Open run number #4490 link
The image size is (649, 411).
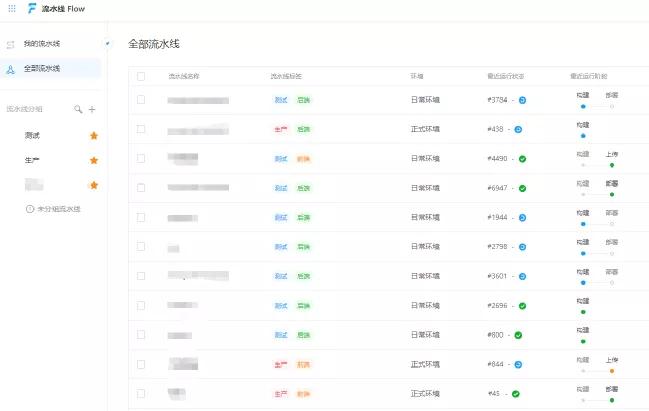[497, 159]
